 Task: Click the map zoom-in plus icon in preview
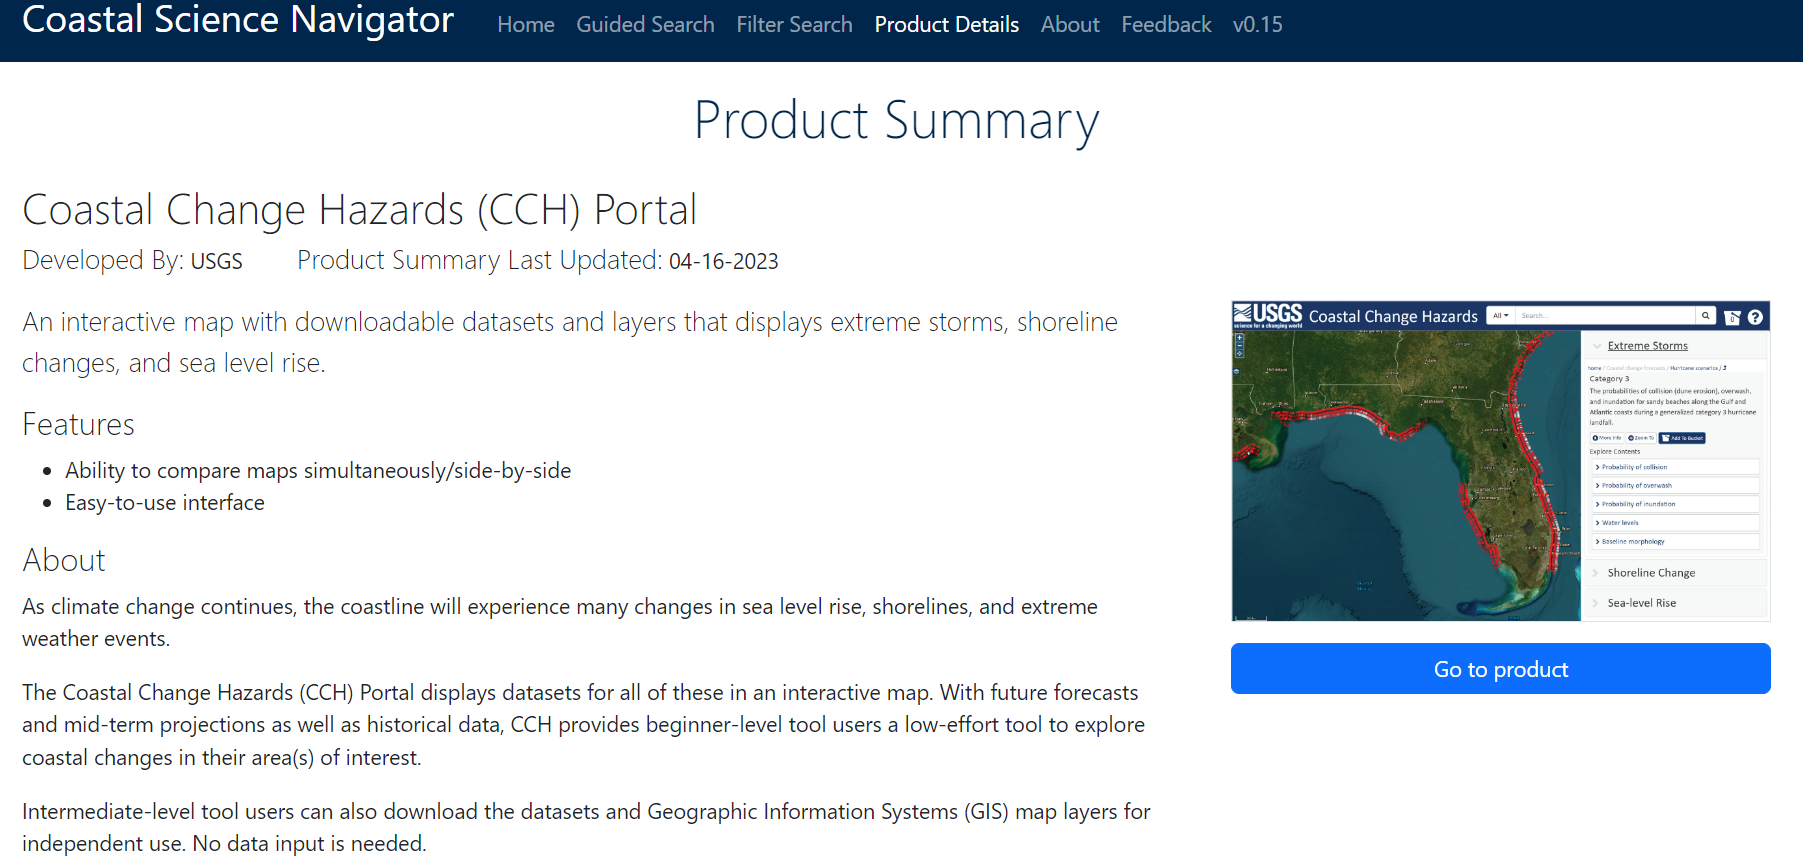(1240, 339)
